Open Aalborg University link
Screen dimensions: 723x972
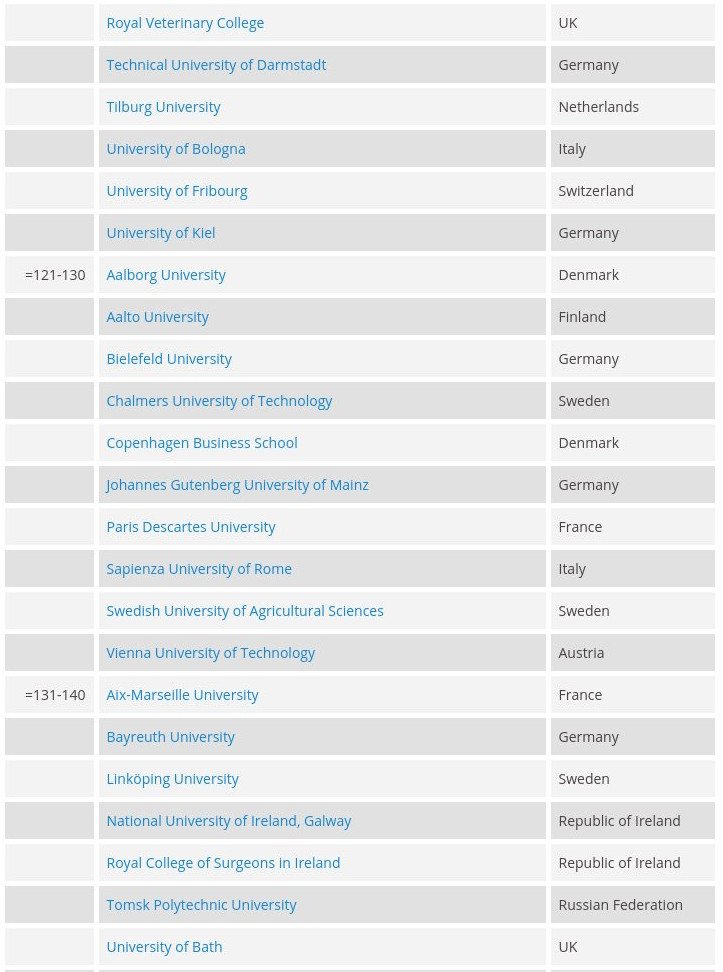(x=166, y=275)
